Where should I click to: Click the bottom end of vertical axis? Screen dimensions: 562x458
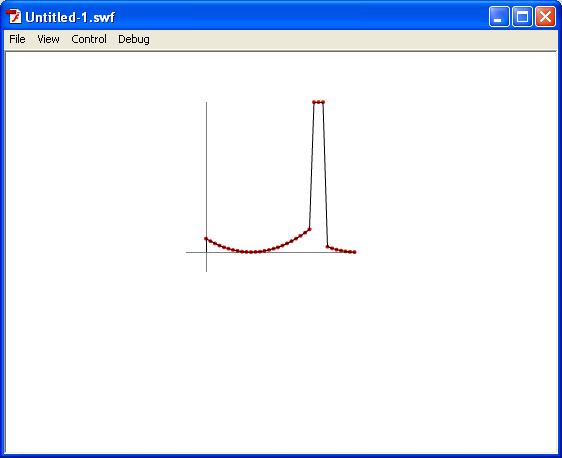206,271
